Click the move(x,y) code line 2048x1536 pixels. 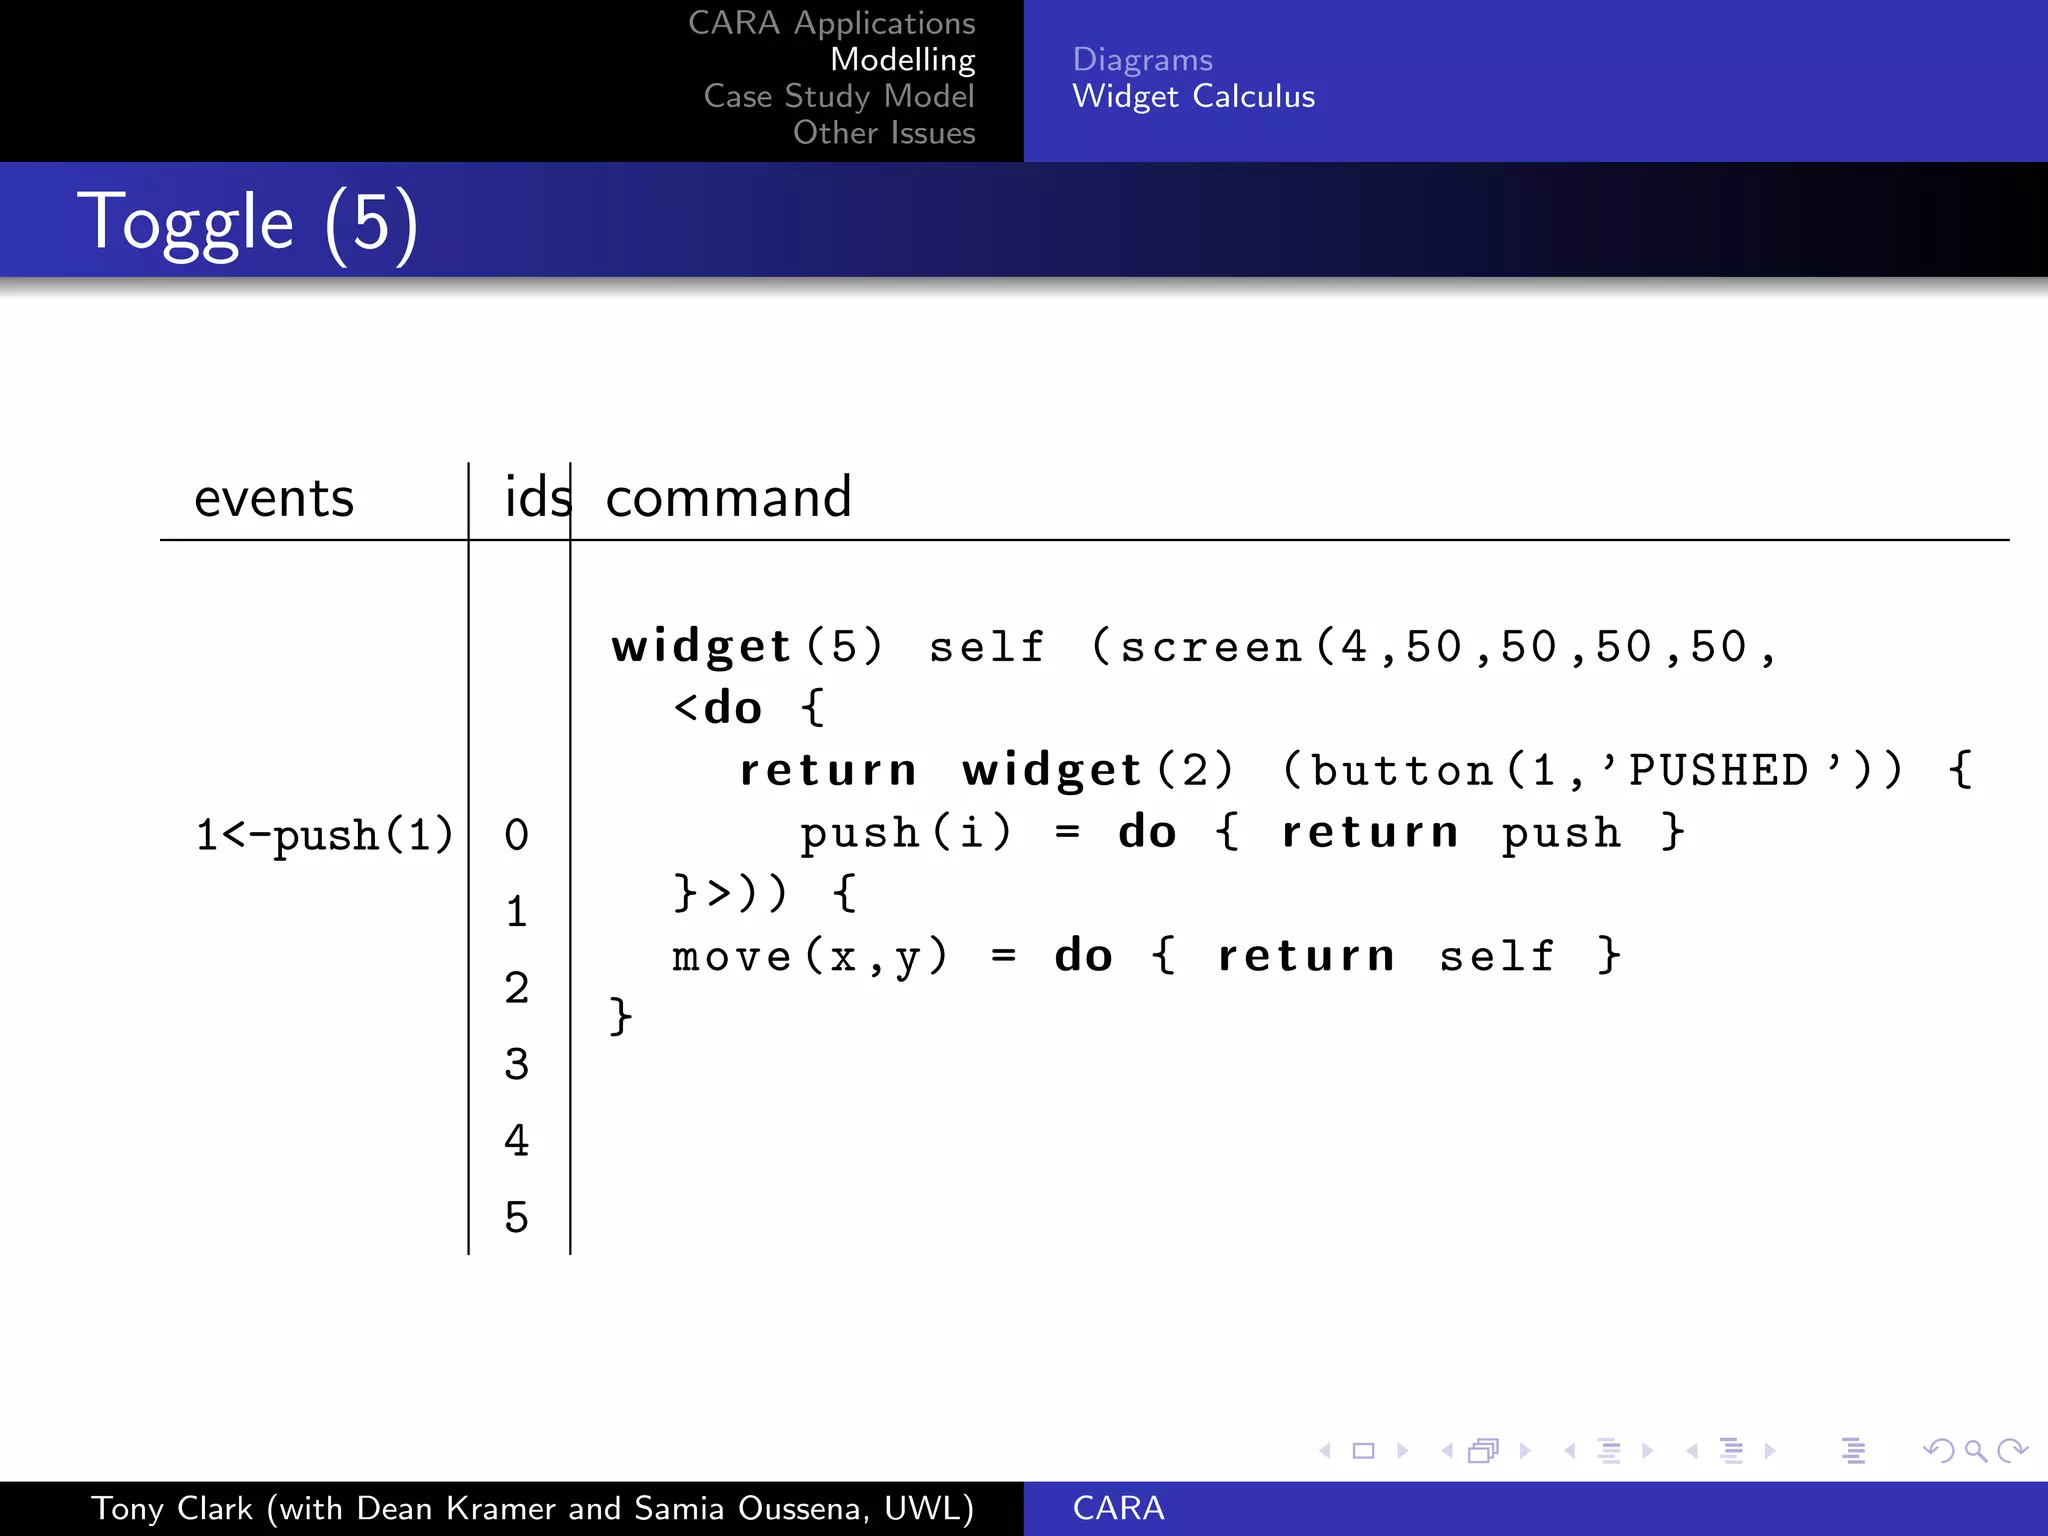[1146, 956]
